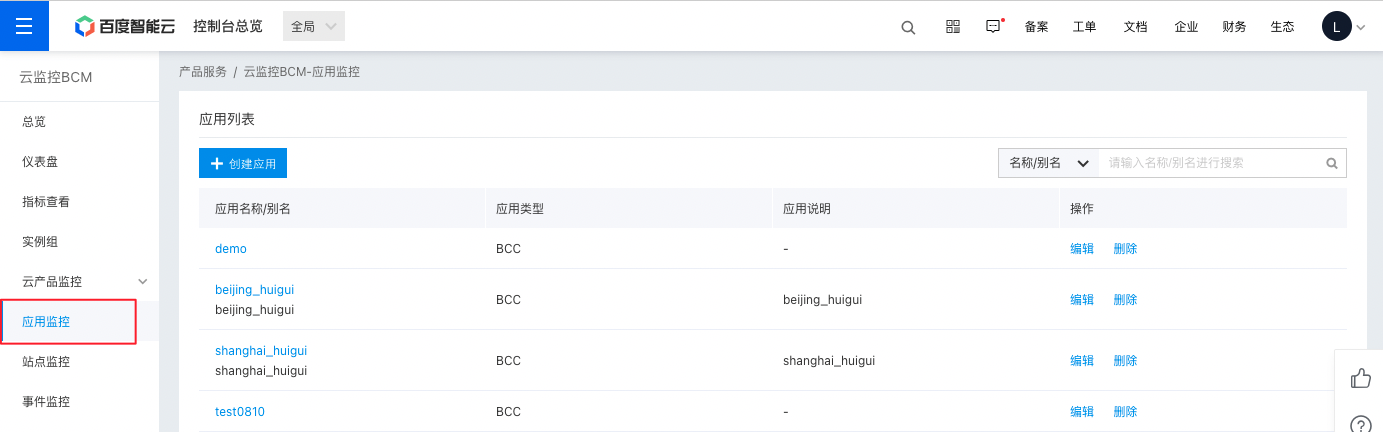Click the user avatar L icon
Image resolution: width=1383 pixels, height=432 pixels.
[1336, 27]
